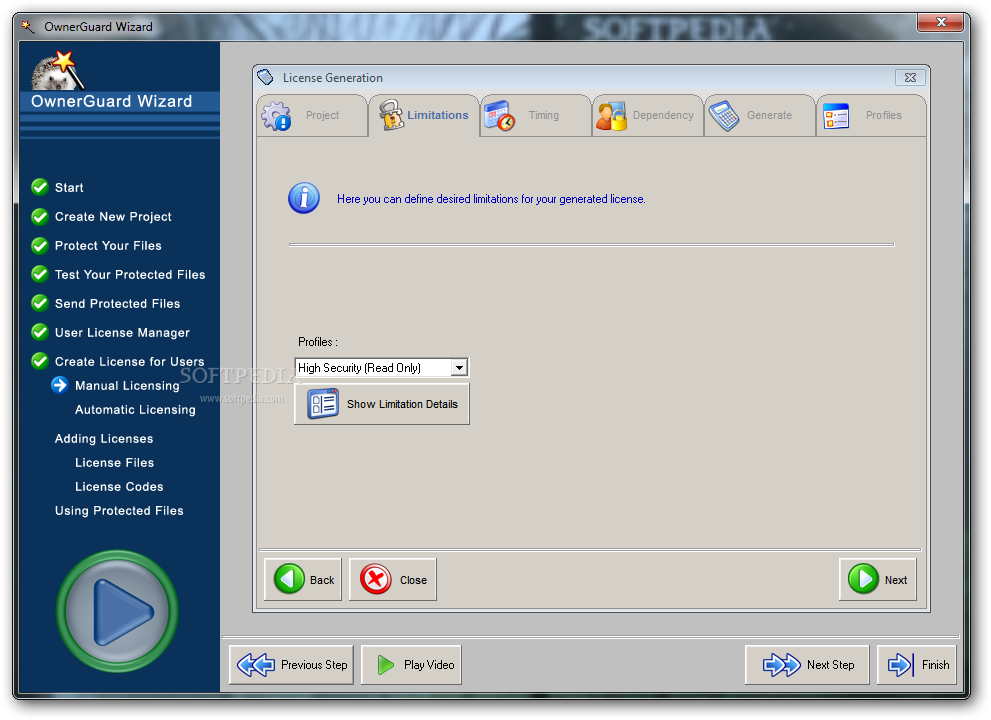Click the OwnerGuard Wizard title bar icon
This screenshot has width=991, height=720.
[x=27, y=27]
